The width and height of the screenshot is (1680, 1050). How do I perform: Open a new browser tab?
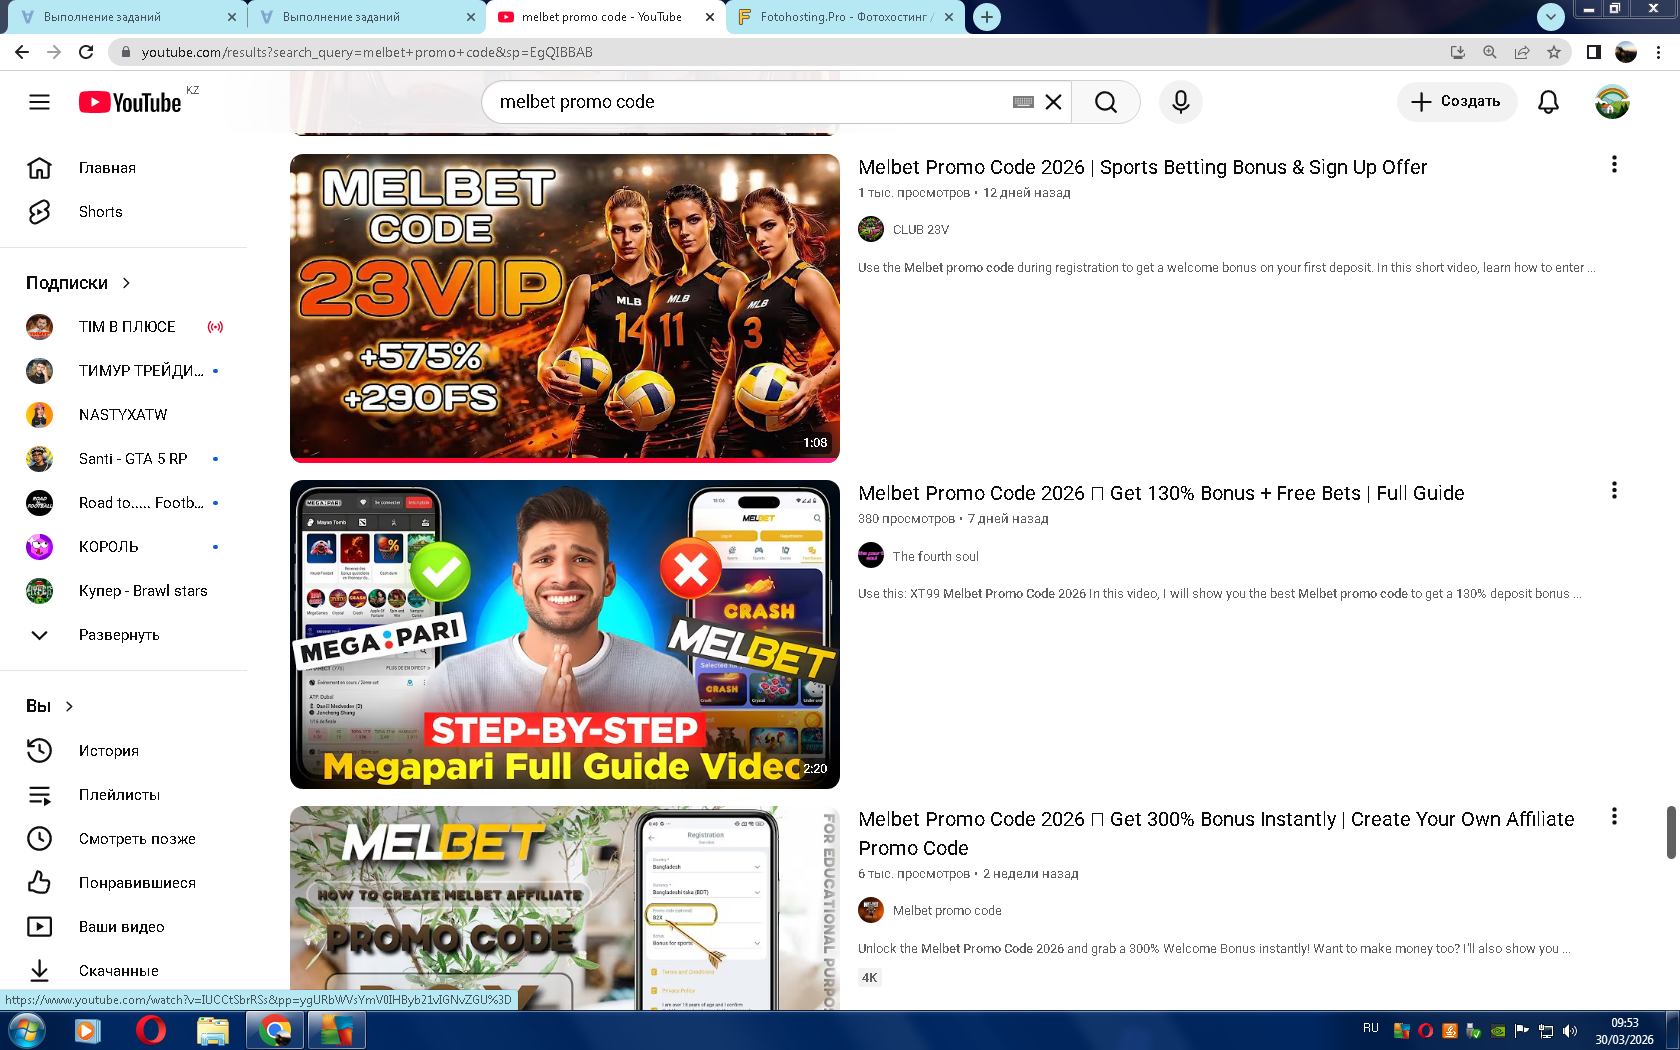point(987,17)
